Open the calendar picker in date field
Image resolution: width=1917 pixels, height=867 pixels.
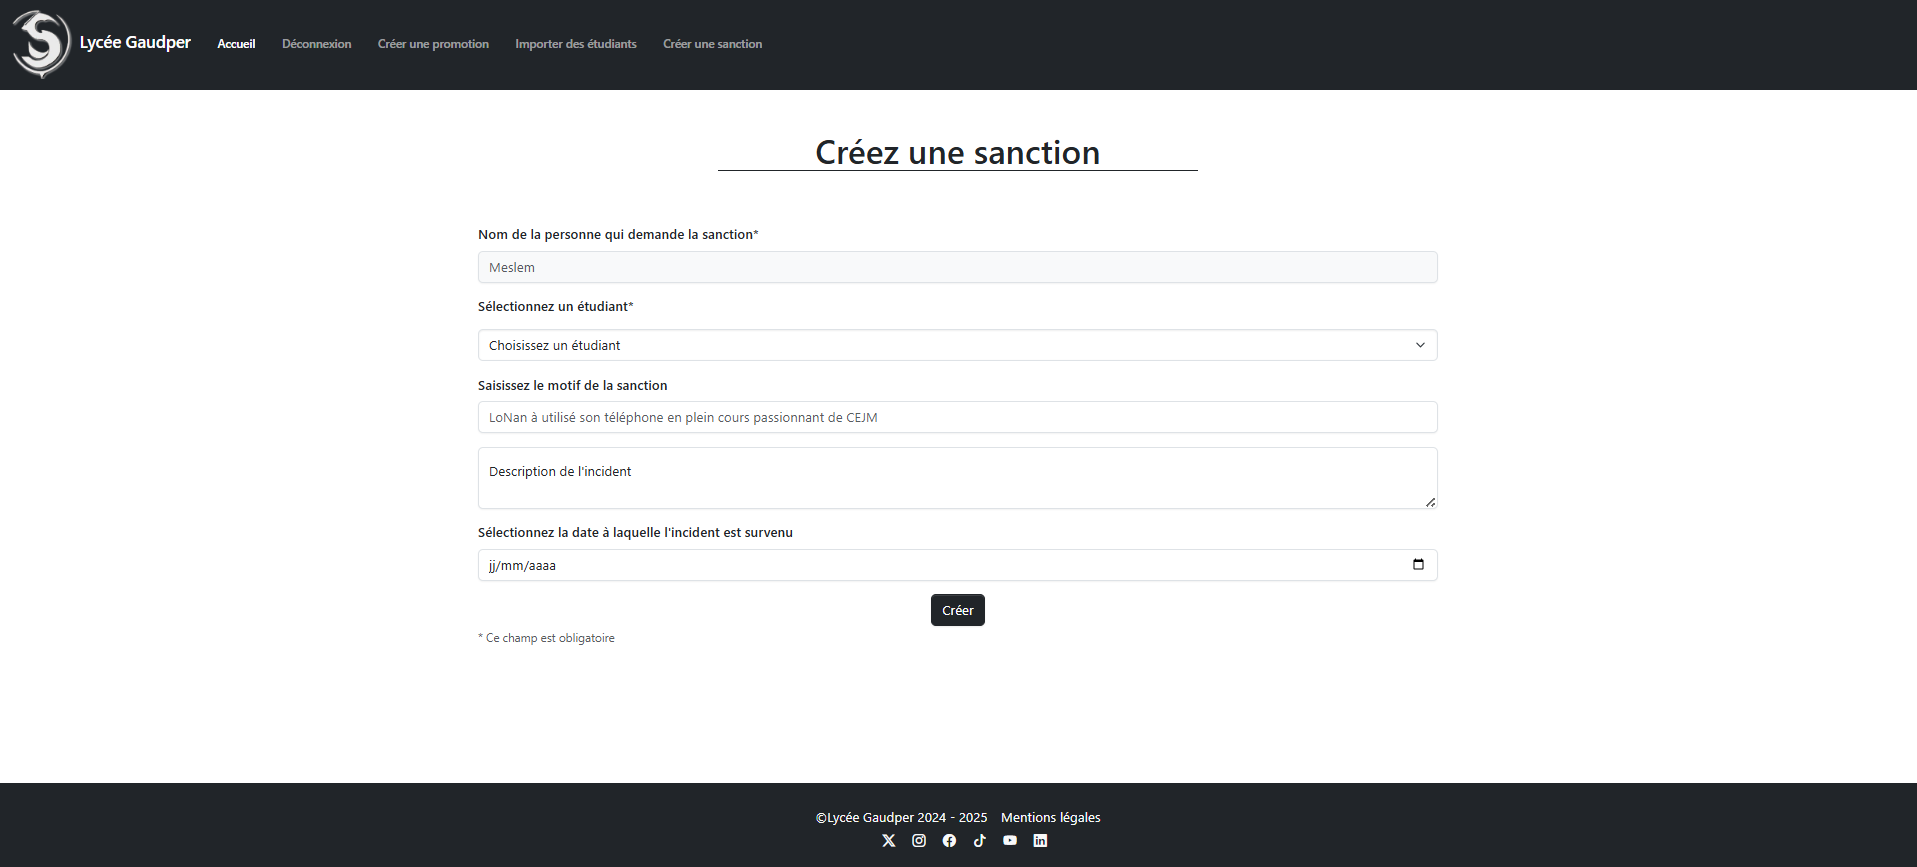point(1418,565)
